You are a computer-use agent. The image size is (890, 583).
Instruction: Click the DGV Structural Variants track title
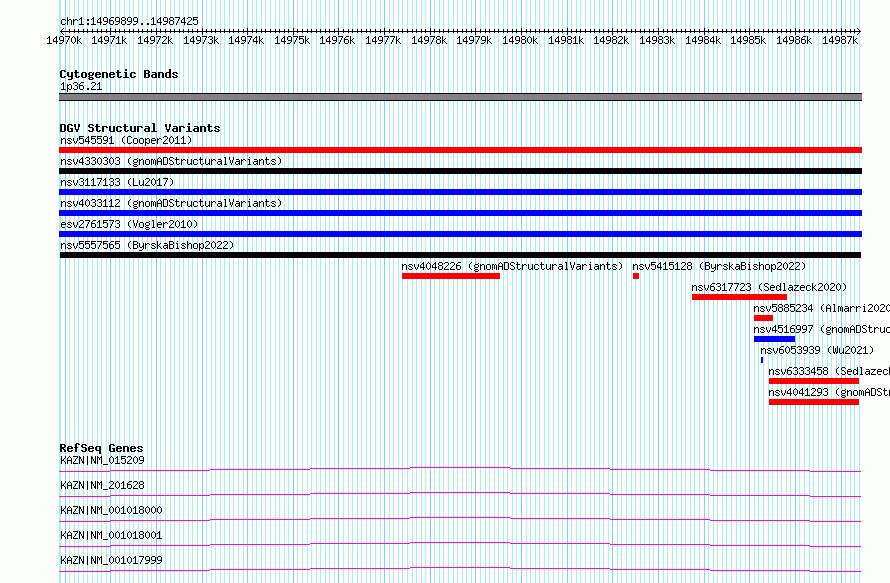pyautogui.click(x=140, y=128)
